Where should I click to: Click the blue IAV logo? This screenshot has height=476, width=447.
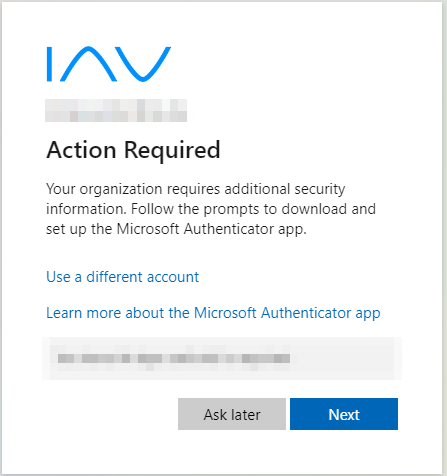[x=109, y=64]
